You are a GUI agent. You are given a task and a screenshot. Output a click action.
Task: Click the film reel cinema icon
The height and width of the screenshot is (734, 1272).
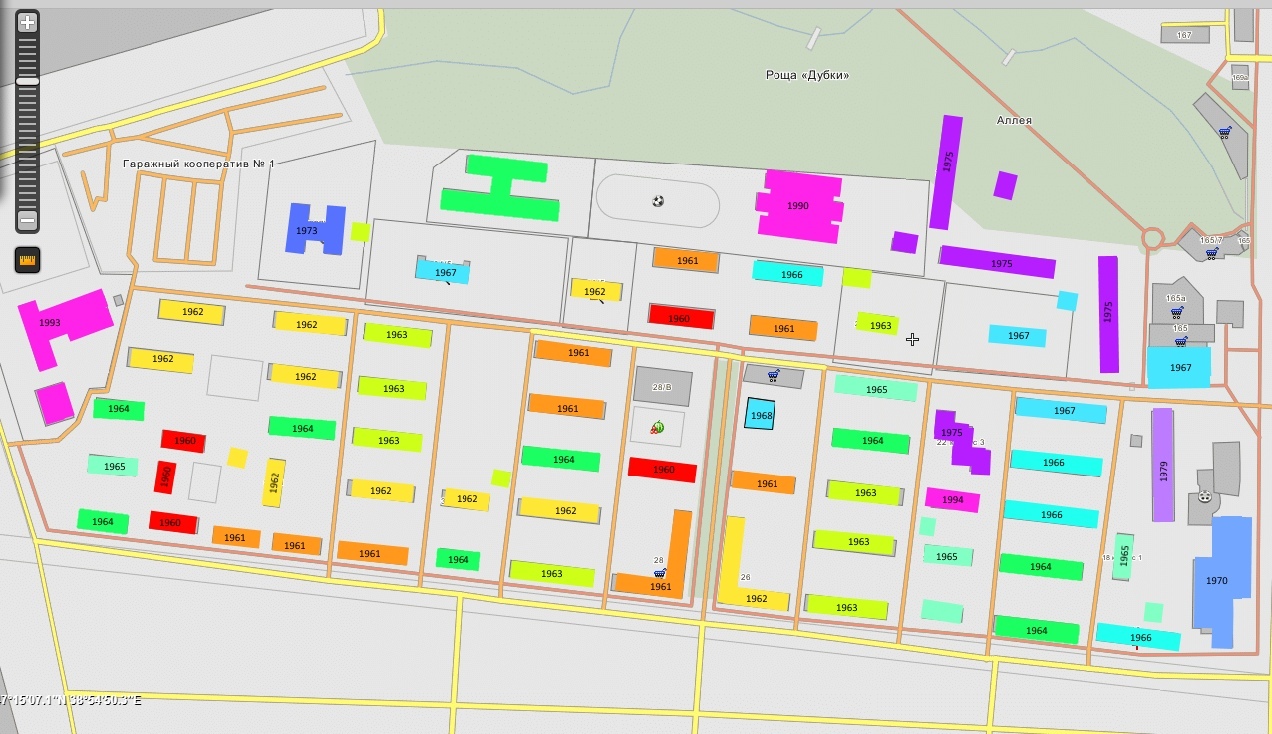pyautogui.click(x=1204, y=497)
